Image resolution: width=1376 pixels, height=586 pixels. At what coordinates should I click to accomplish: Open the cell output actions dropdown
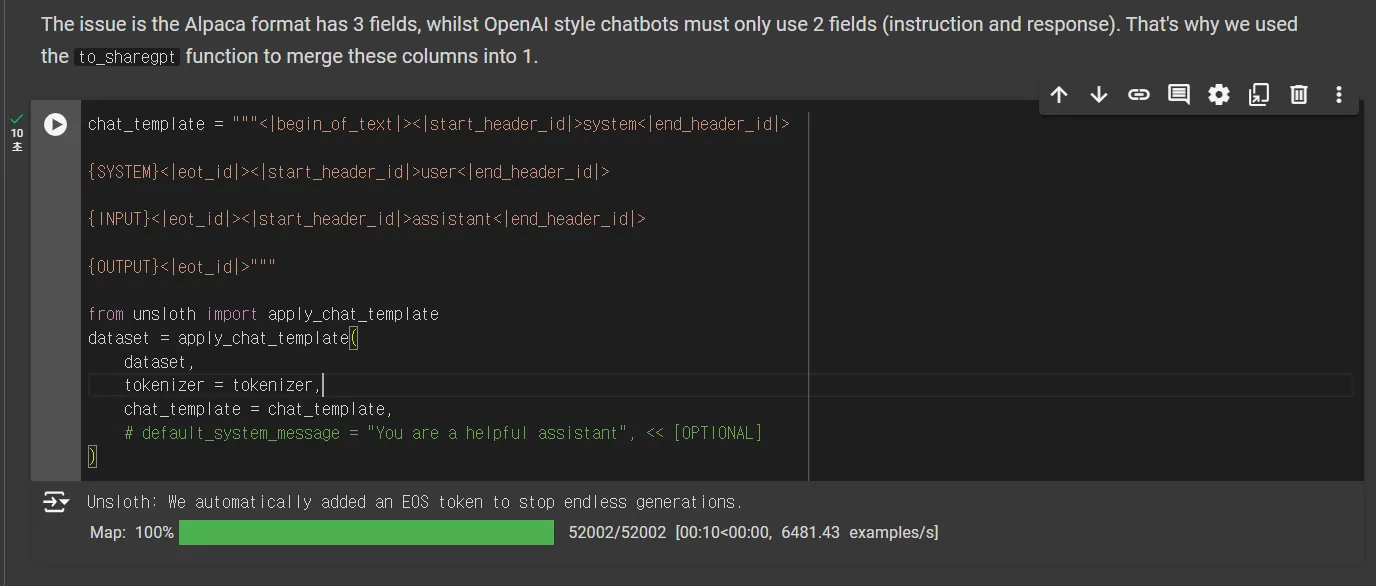tap(55, 502)
